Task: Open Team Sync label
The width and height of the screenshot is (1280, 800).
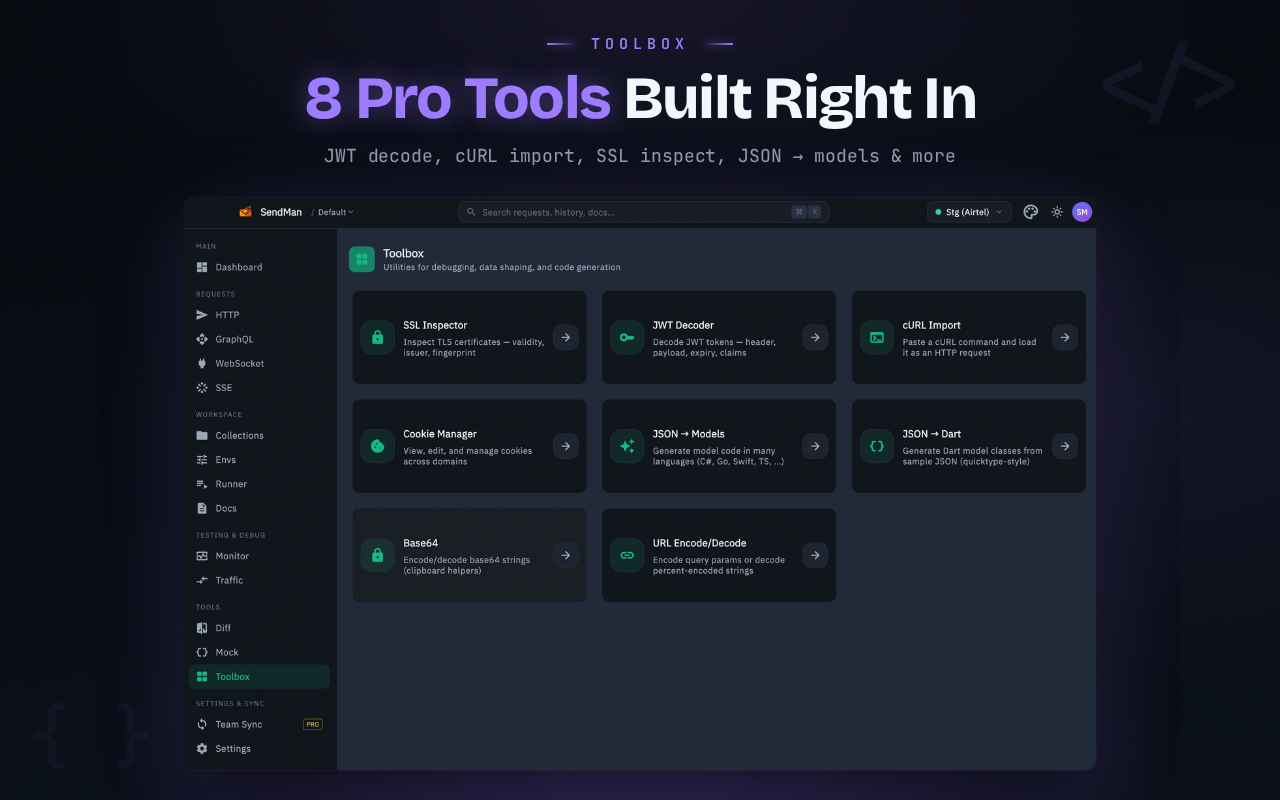Action: click(239, 724)
